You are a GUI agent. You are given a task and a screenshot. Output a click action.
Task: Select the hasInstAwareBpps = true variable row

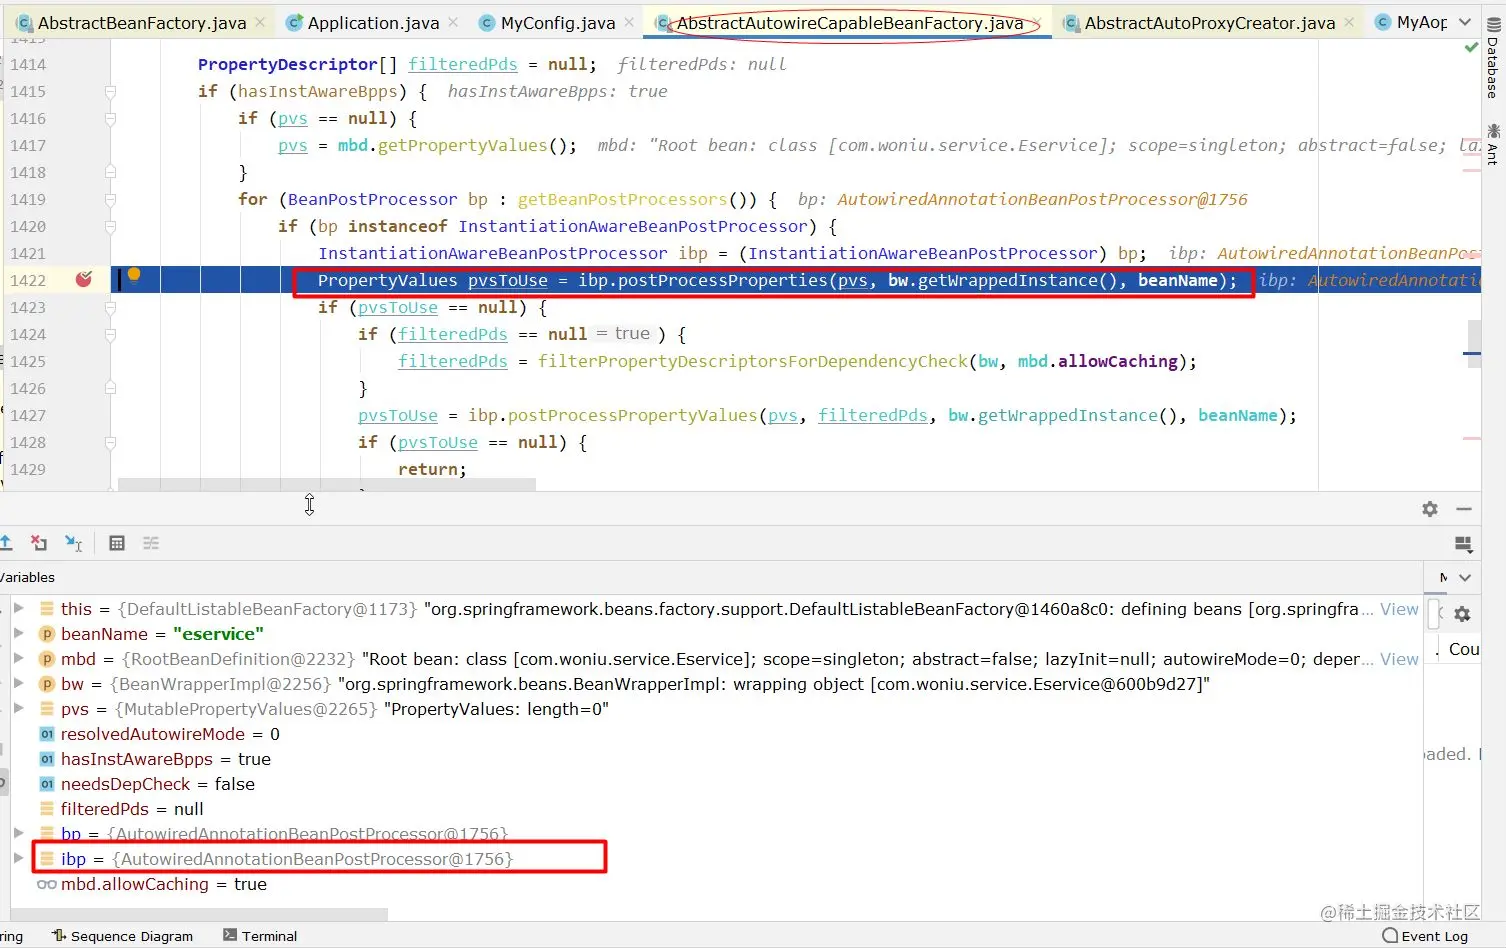coord(715,759)
